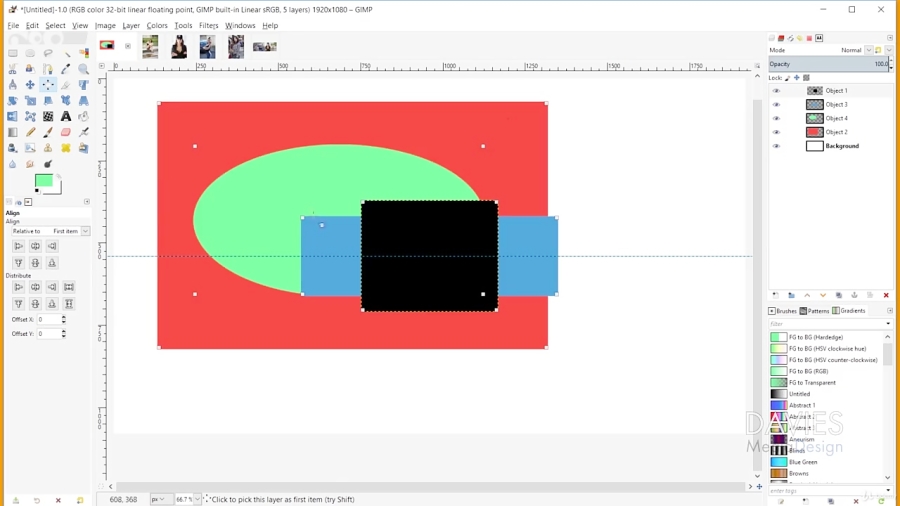Image resolution: width=900 pixels, height=506 pixels.
Task: Select the Alignment tool
Action: 48,85
